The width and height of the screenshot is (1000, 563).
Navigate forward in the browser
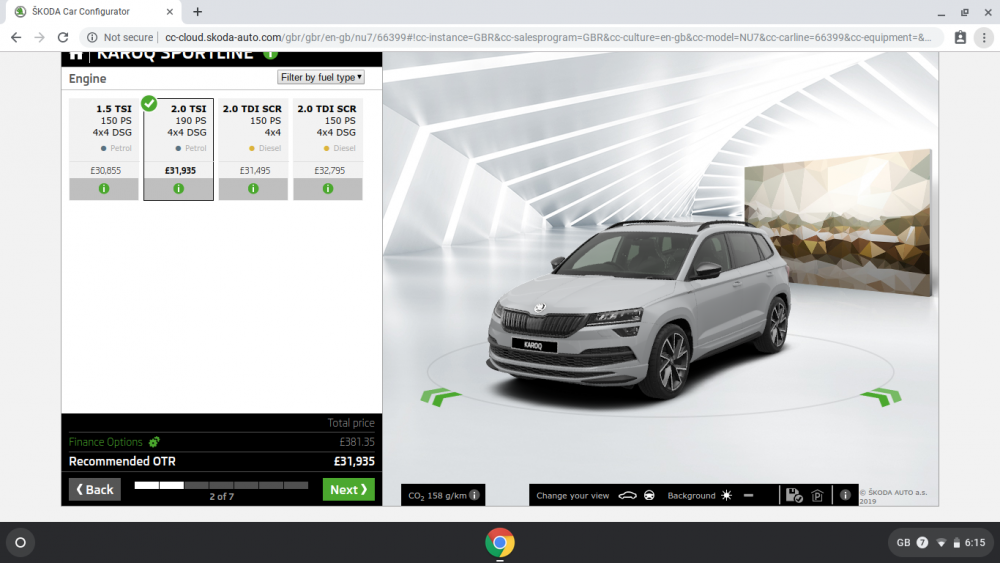pyautogui.click(x=40, y=38)
